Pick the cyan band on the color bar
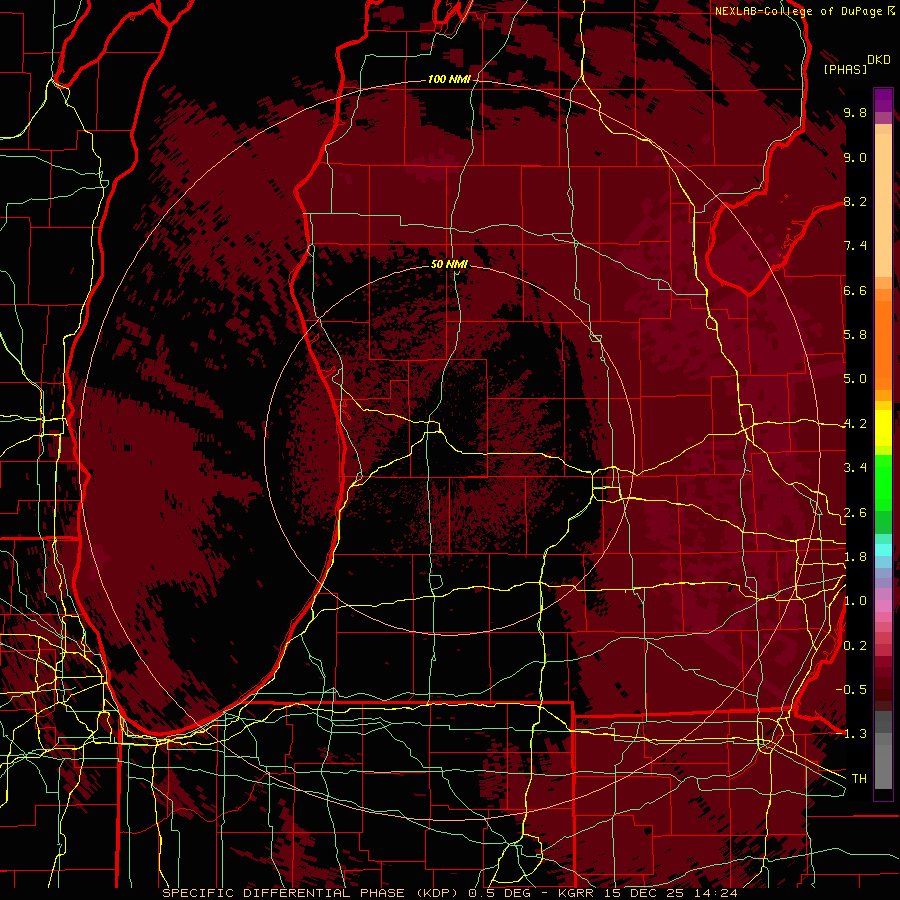The width and height of the screenshot is (900, 900). pos(883,550)
